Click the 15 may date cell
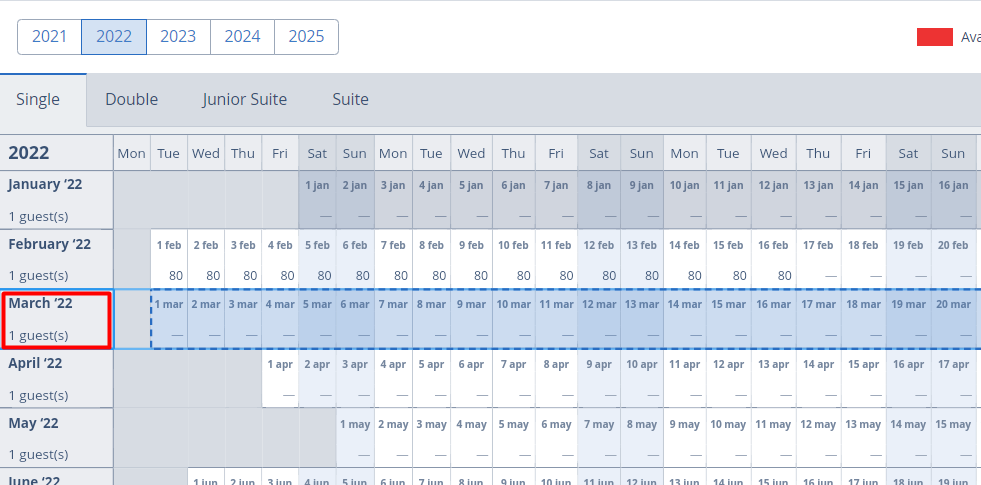 tap(953, 438)
